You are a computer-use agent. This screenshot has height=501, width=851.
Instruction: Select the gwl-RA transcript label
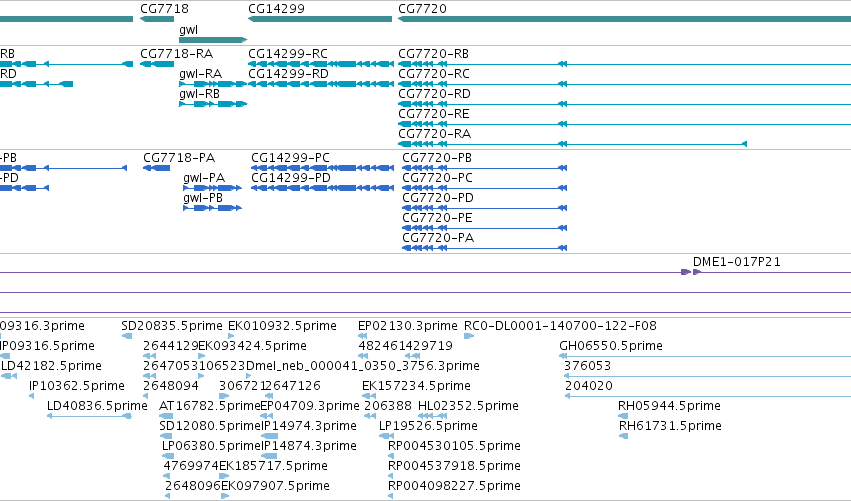[x=200, y=74]
